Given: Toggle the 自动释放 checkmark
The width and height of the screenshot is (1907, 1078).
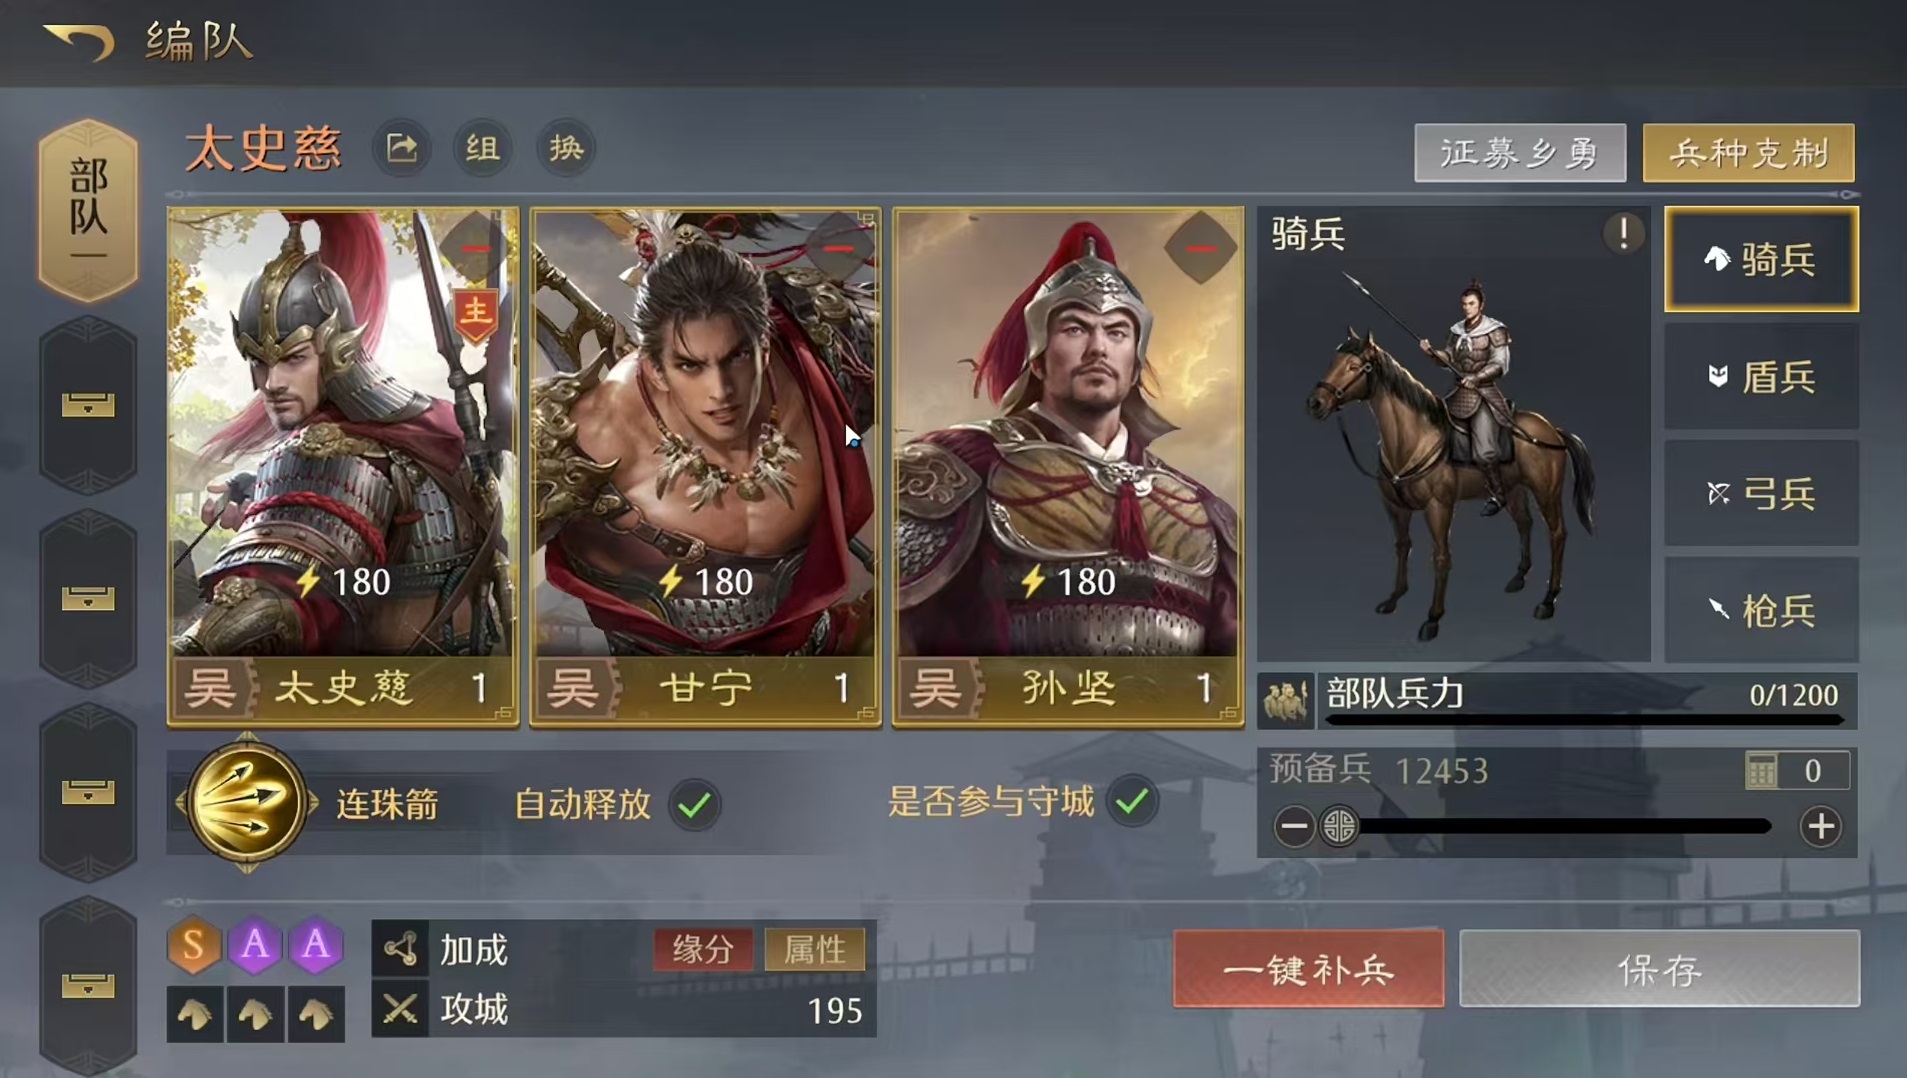Looking at the screenshot, I should pyautogui.click(x=694, y=804).
